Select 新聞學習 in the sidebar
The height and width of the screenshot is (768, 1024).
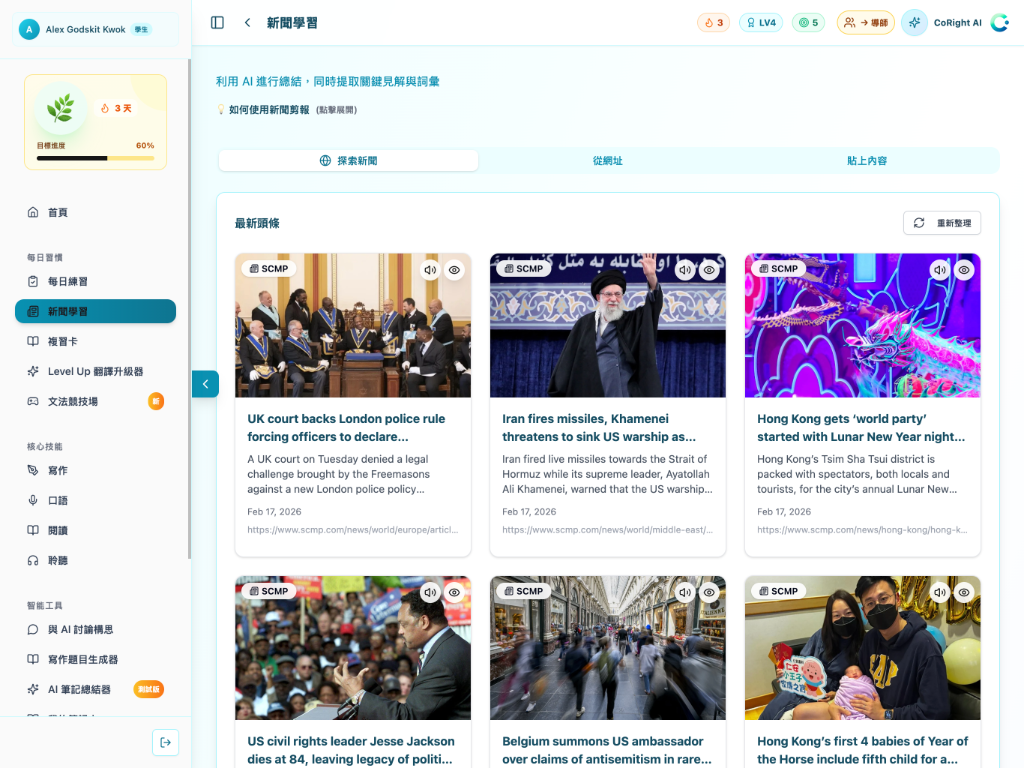tap(95, 312)
